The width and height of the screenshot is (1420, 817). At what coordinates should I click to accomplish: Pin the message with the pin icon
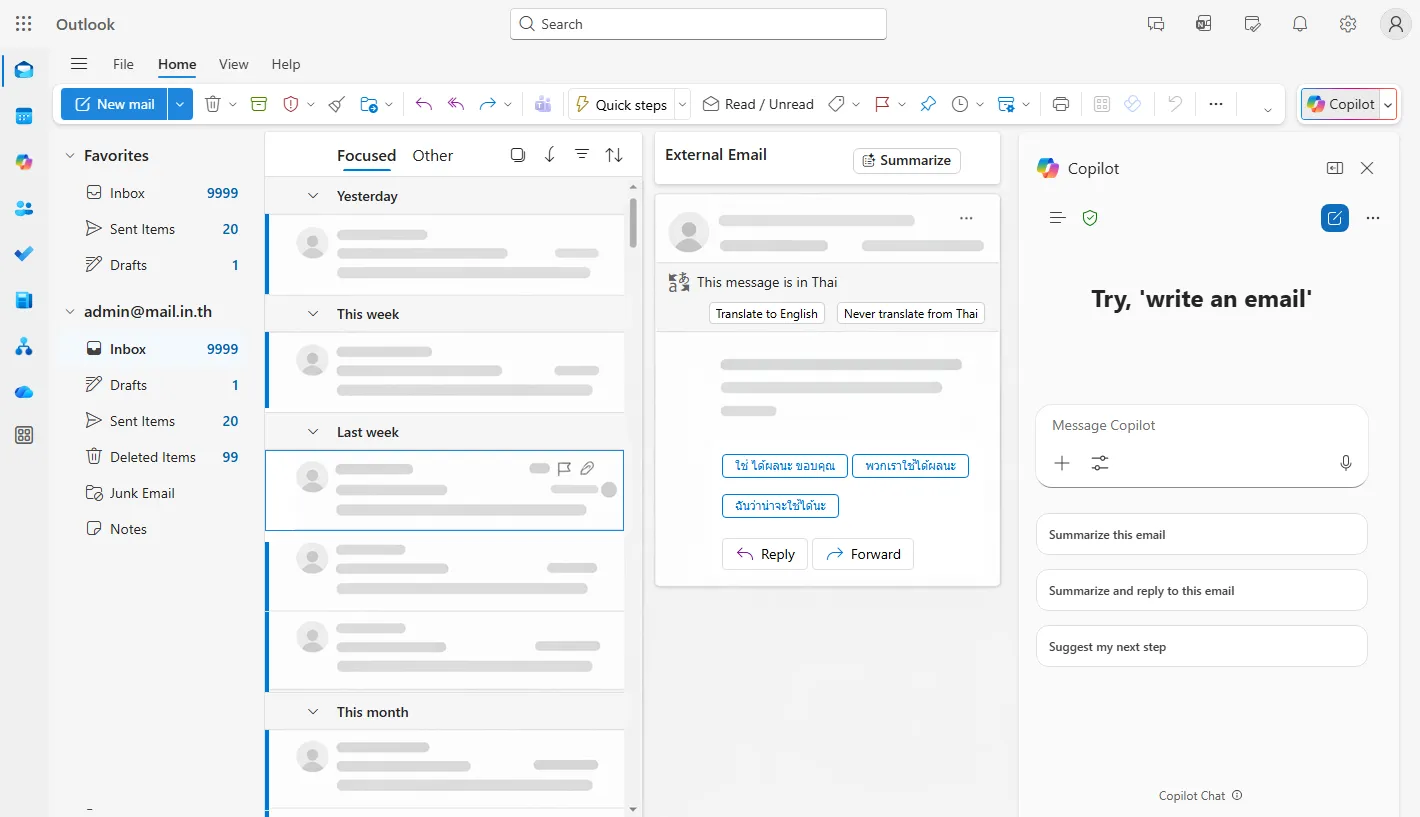click(928, 104)
